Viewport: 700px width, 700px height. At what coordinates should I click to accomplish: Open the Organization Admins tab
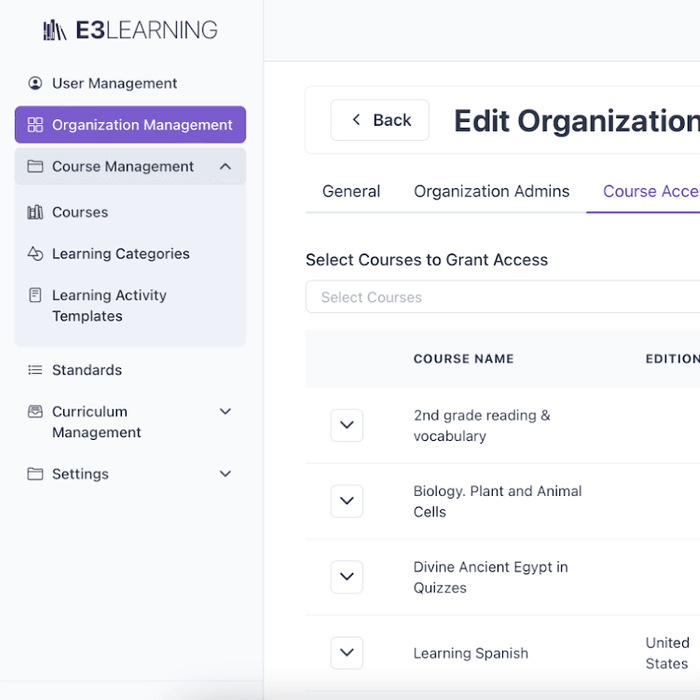coord(492,191)
